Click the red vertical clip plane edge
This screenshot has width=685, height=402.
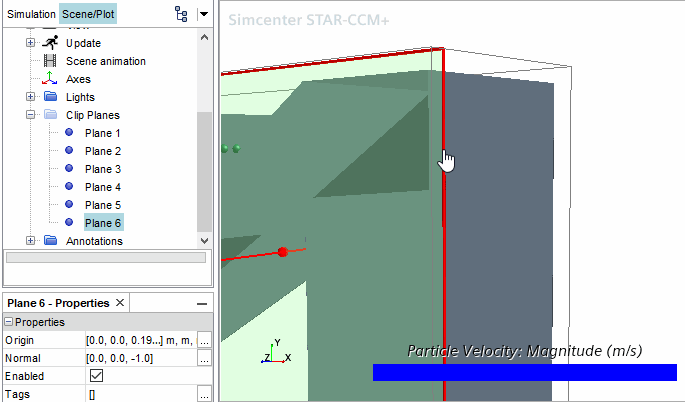pyautogui.click(x=444, y=225)
